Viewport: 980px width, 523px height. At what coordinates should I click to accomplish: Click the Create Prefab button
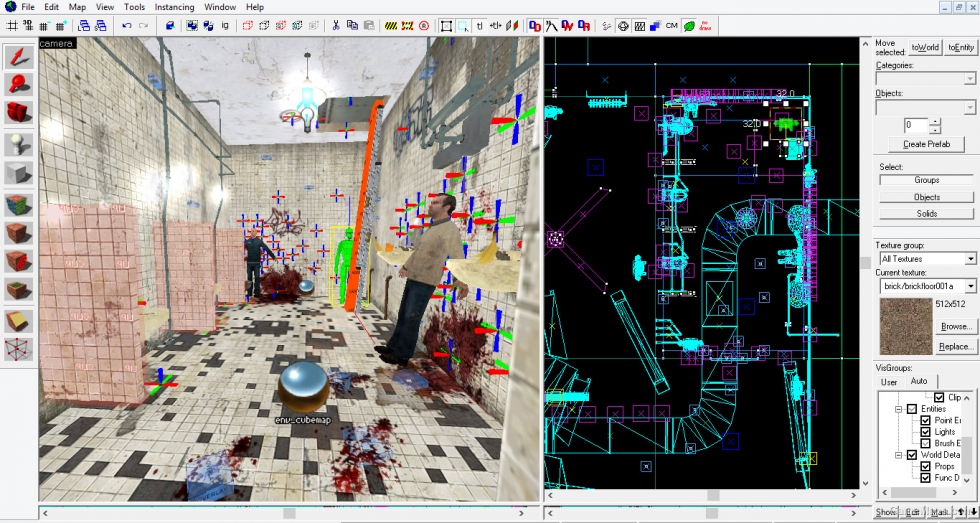point(926,144)
